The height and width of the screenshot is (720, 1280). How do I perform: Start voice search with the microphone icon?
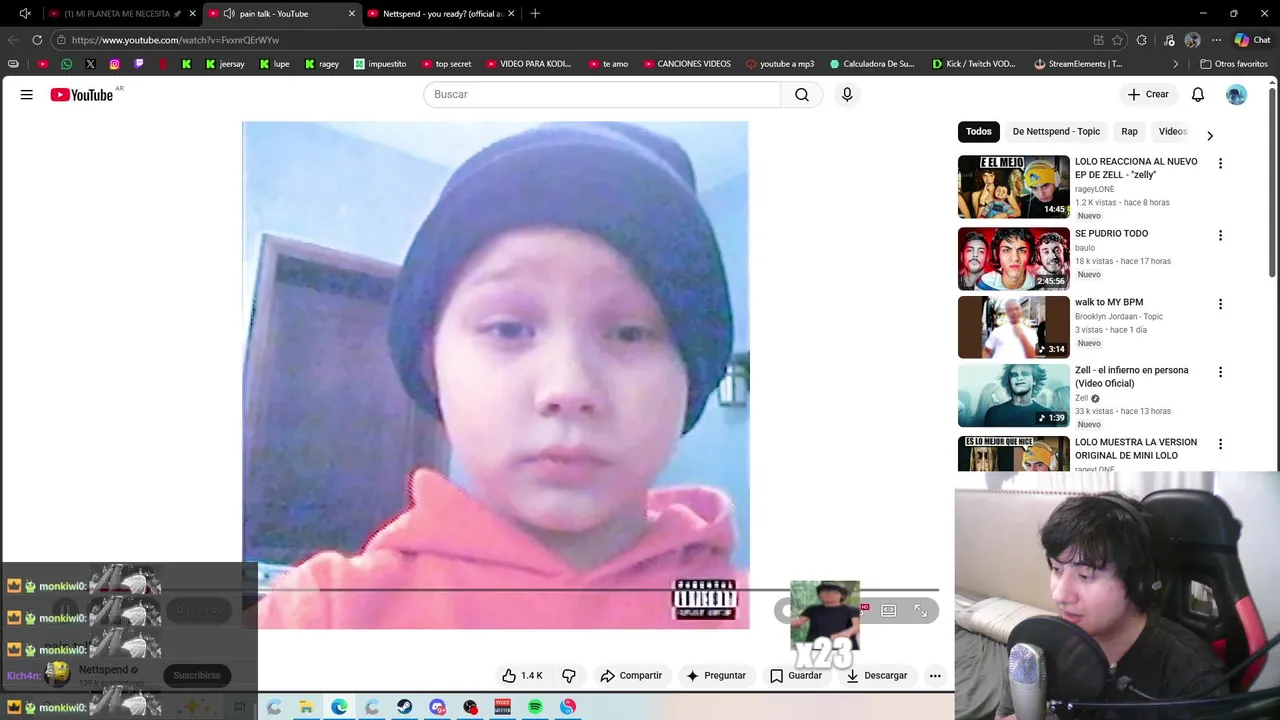click(847, 94)
